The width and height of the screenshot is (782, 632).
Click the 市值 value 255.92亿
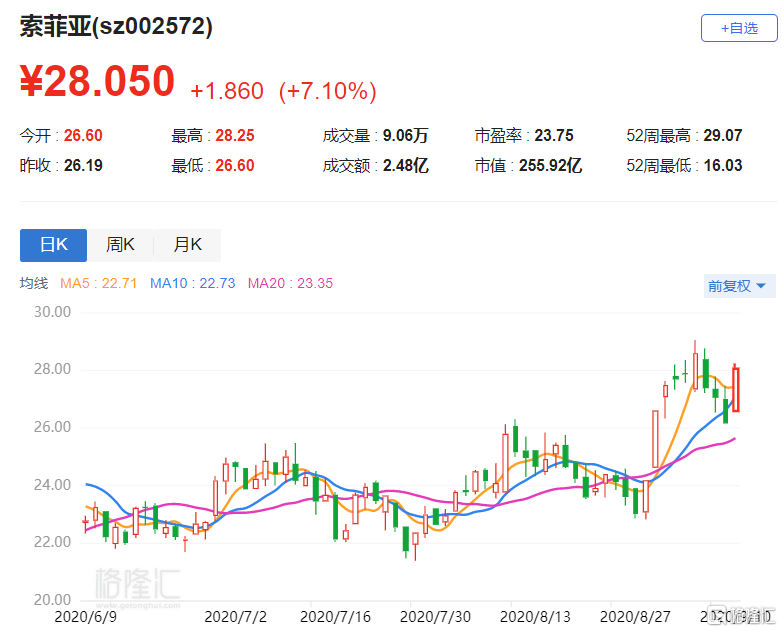pos(550,165)
